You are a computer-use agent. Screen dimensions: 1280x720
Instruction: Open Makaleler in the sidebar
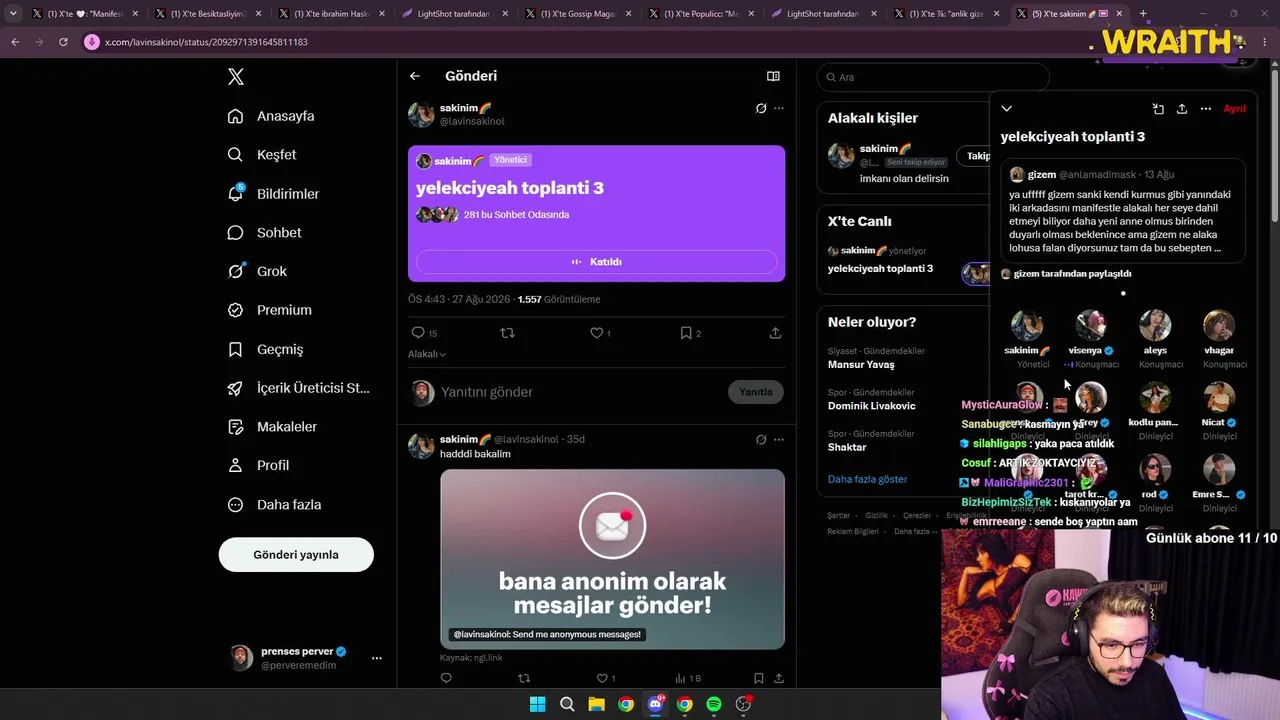[272, 427]
